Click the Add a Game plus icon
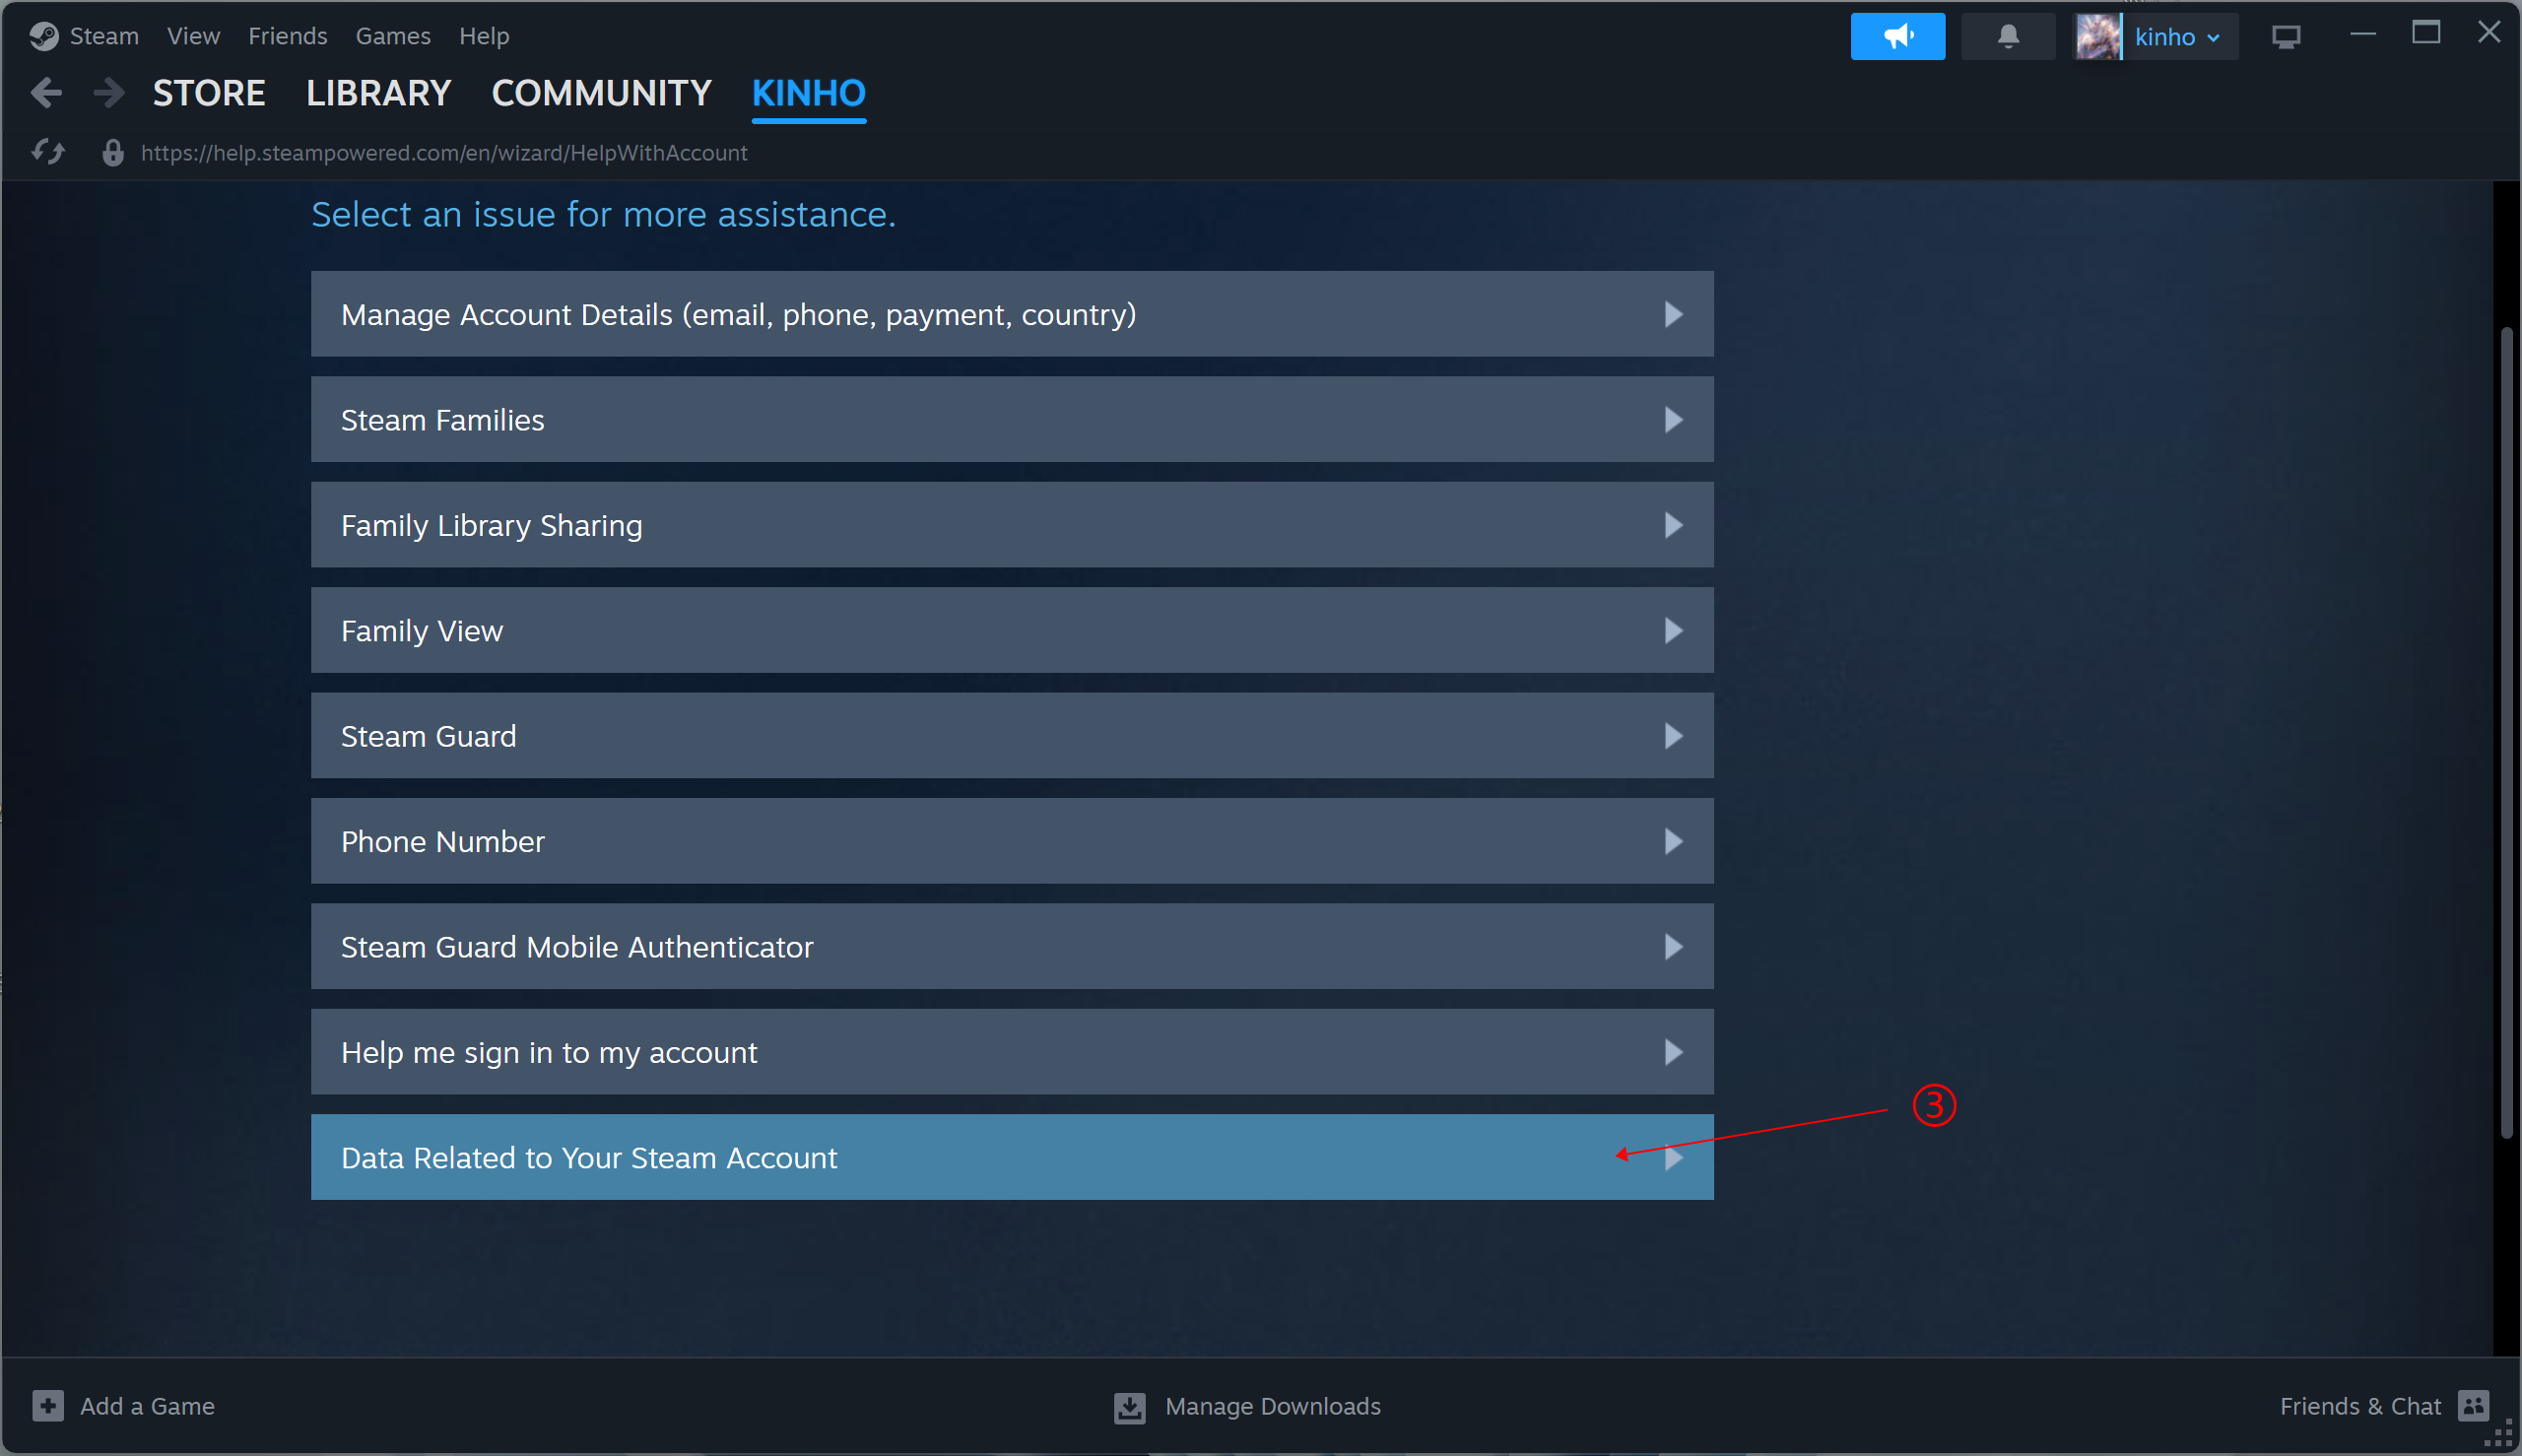The width and height of the screenshot is (2522, 1456). pyautogui.click(x=48, y=1405)
